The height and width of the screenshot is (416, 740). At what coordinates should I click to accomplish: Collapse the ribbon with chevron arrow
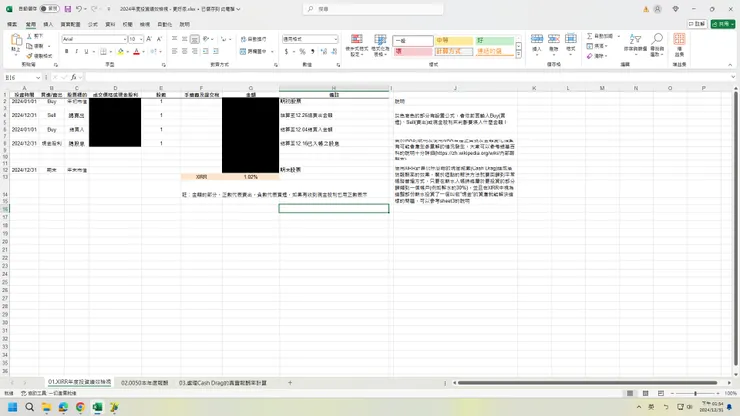click(x=730, y=65)
